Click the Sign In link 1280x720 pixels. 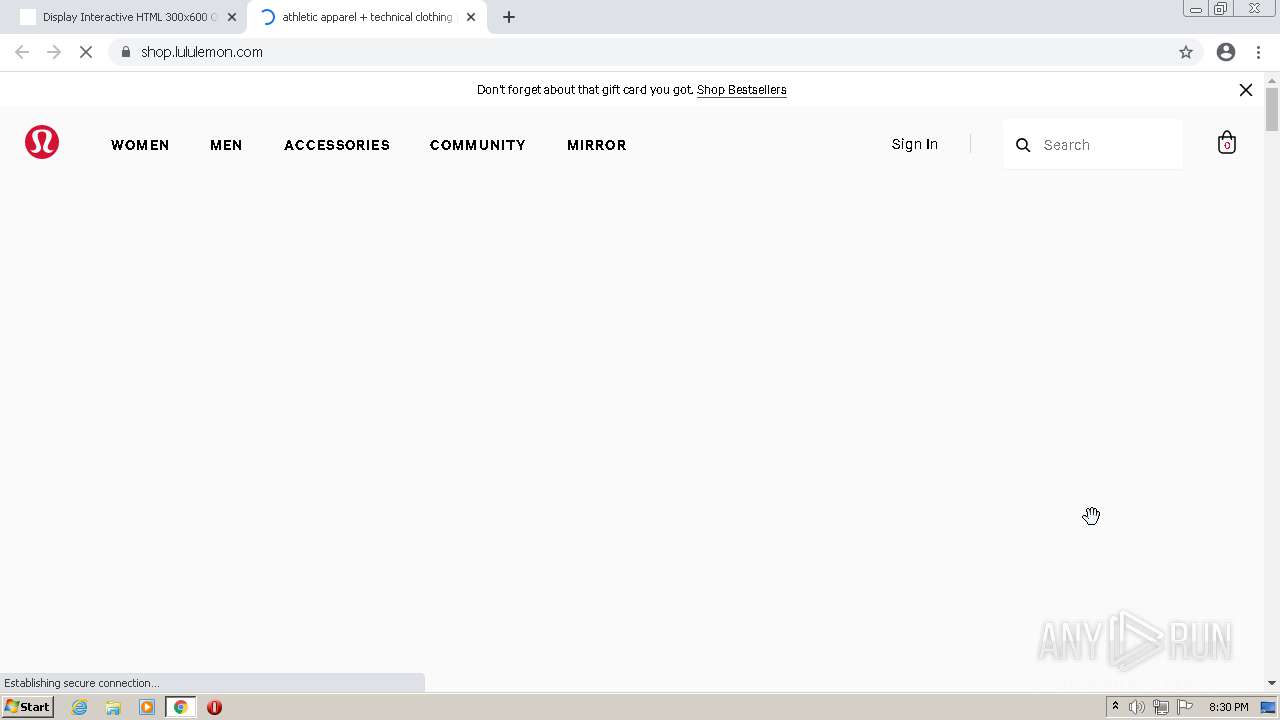pos(915,144)
